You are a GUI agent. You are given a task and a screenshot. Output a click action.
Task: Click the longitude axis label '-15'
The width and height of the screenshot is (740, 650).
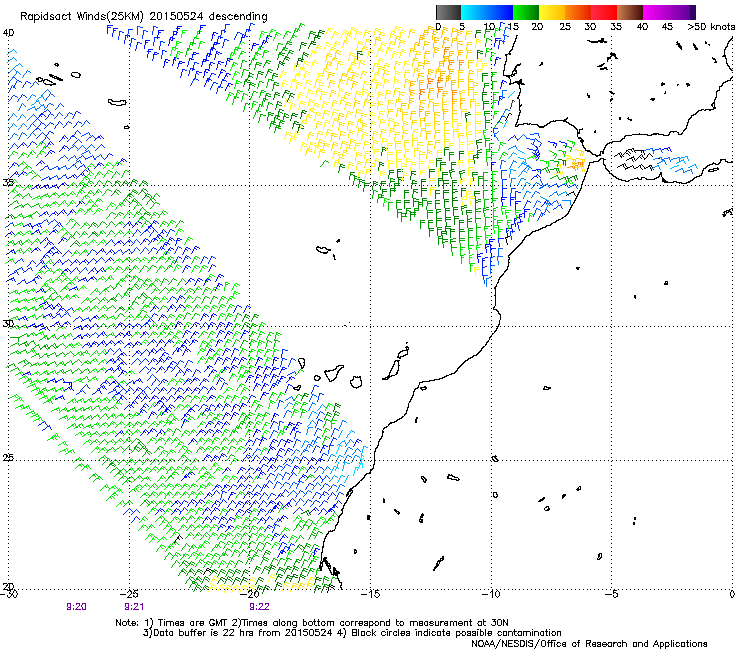click(370, 594)
